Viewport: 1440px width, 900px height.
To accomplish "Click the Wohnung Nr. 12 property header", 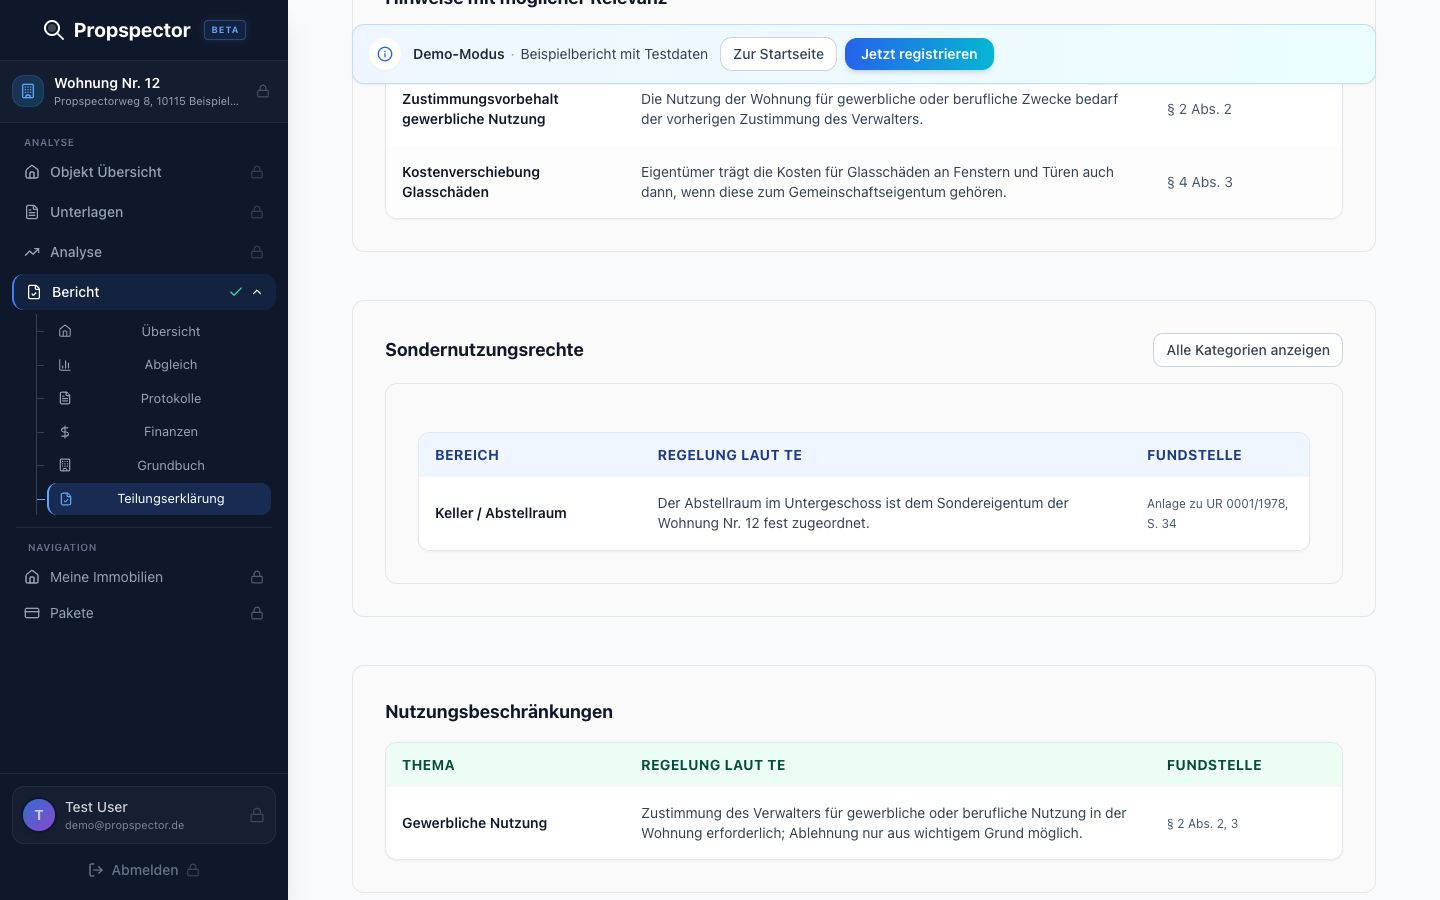I will coord(144,91).
